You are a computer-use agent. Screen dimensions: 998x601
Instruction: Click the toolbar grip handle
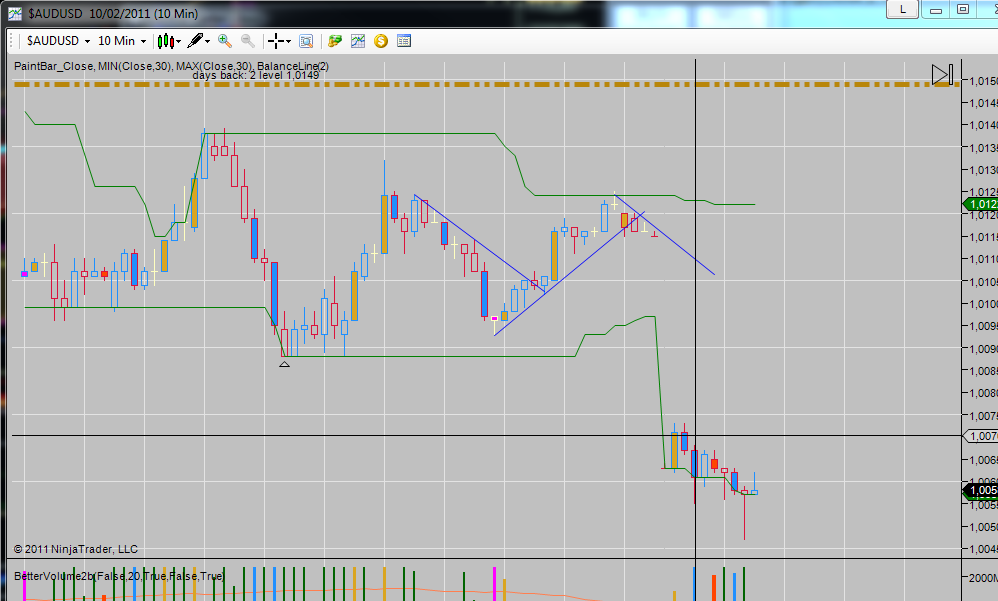coord(11,41)
